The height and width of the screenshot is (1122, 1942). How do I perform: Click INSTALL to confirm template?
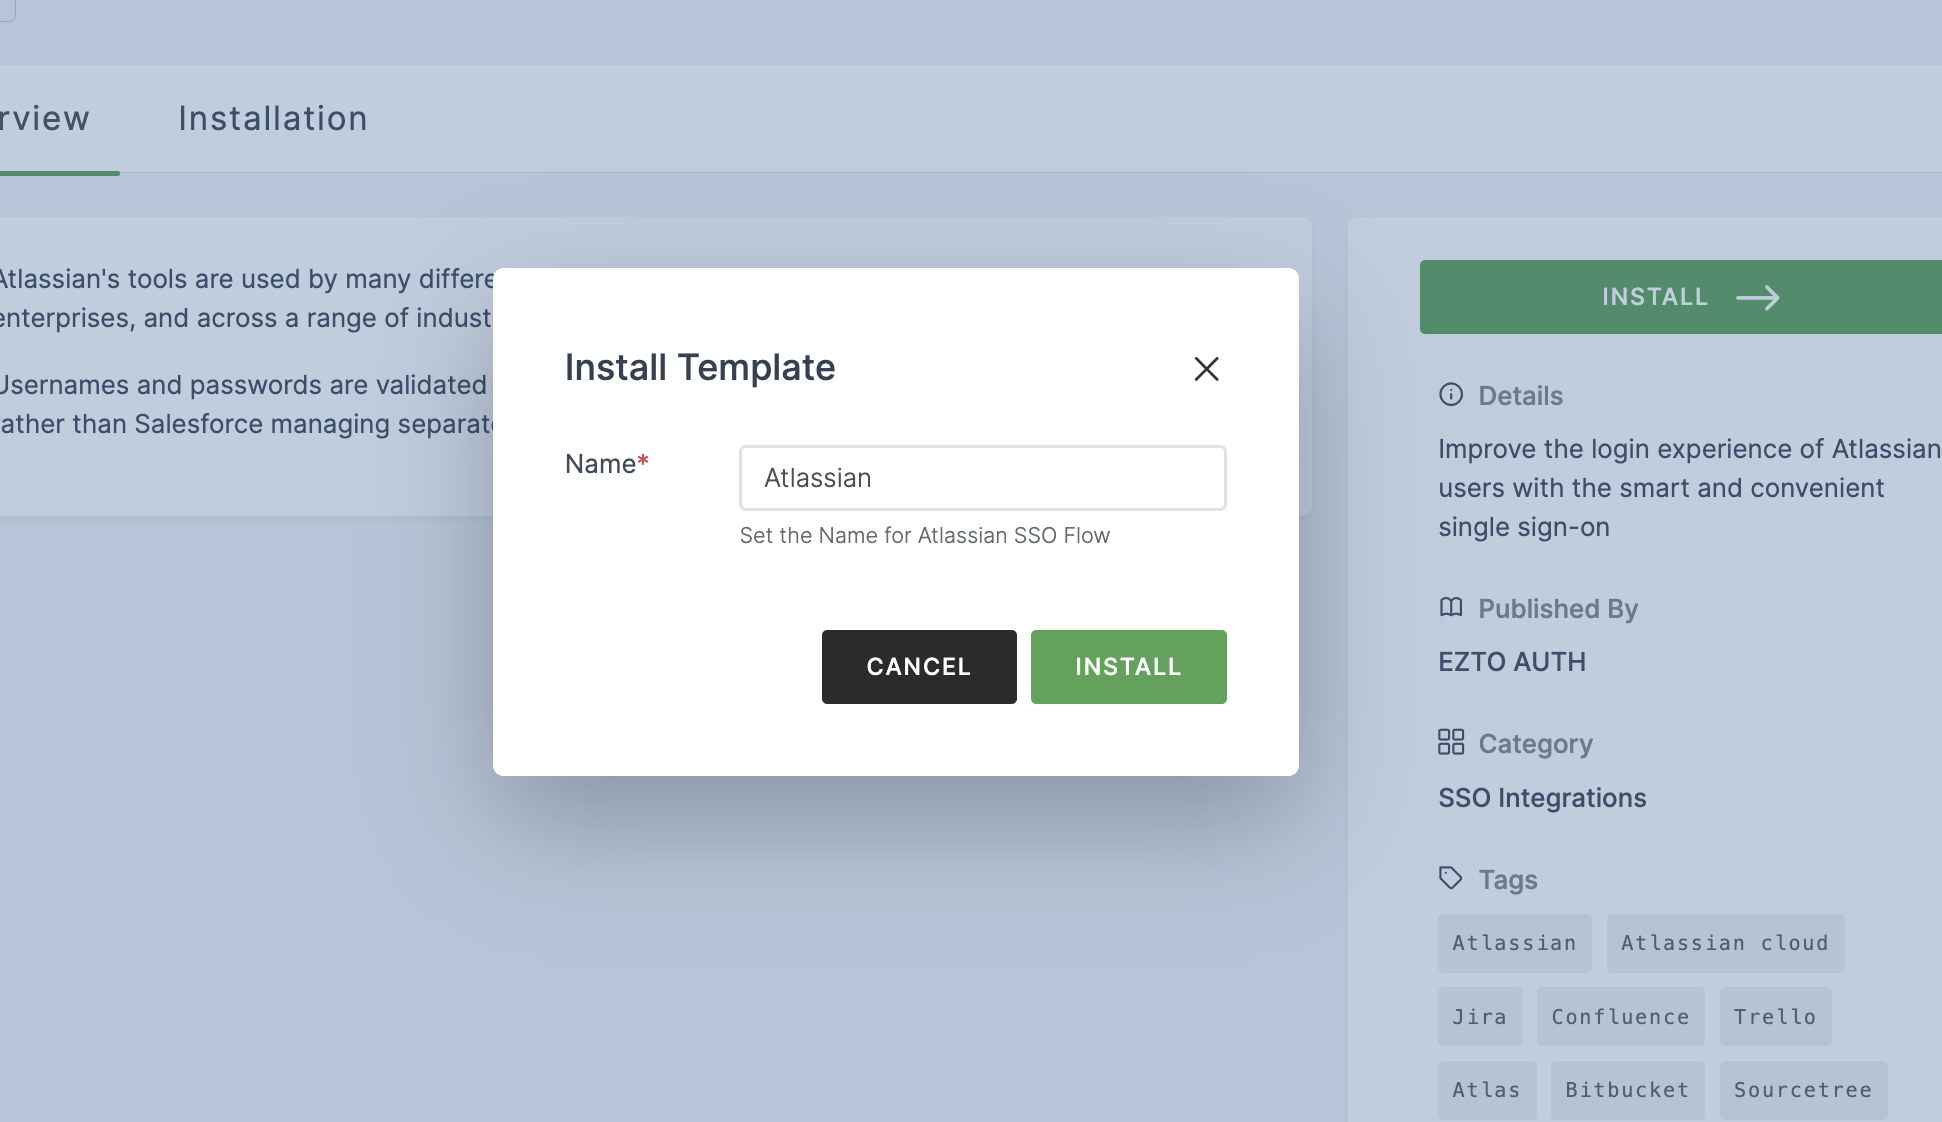coord(1129,667)
